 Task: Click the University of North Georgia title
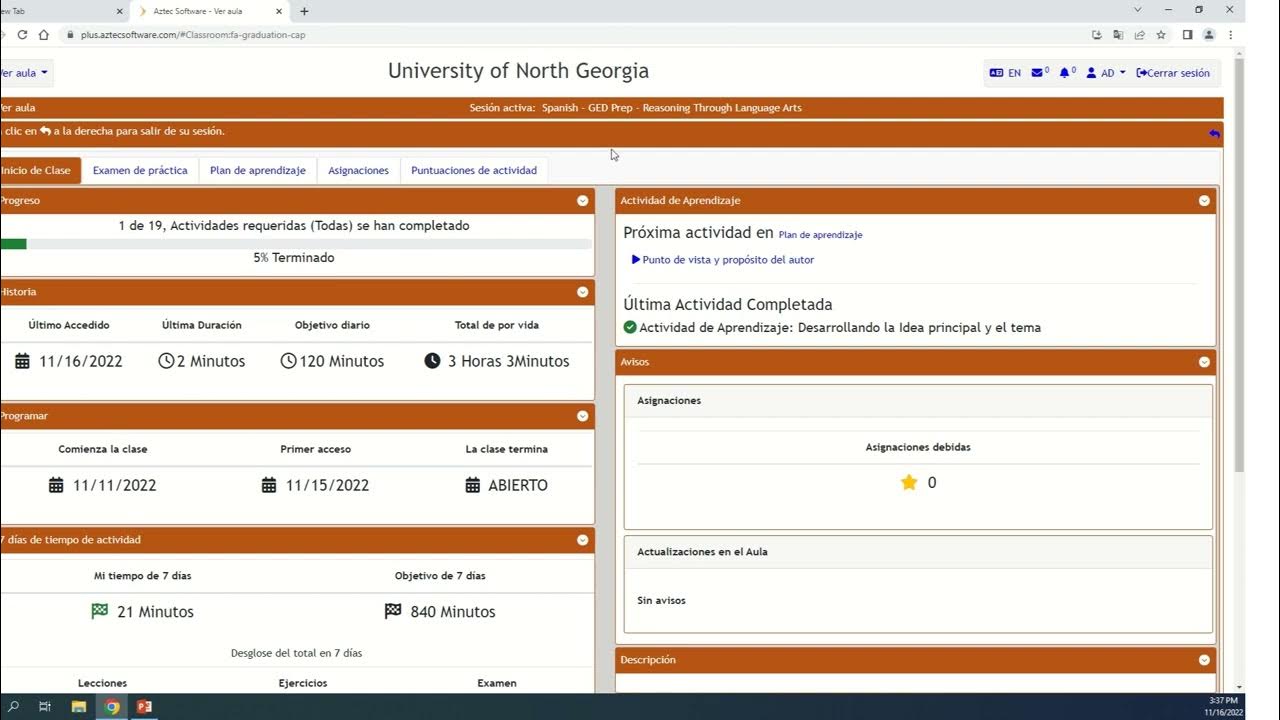point(518,71)
